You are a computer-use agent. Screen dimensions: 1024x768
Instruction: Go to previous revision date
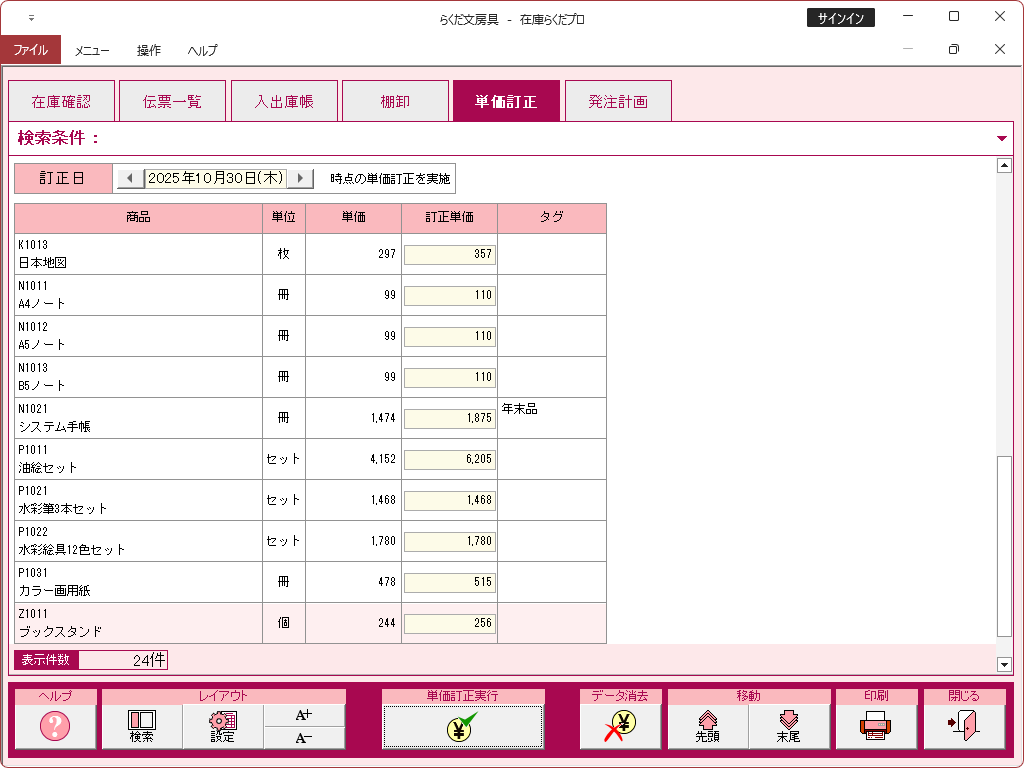[129, 178]
